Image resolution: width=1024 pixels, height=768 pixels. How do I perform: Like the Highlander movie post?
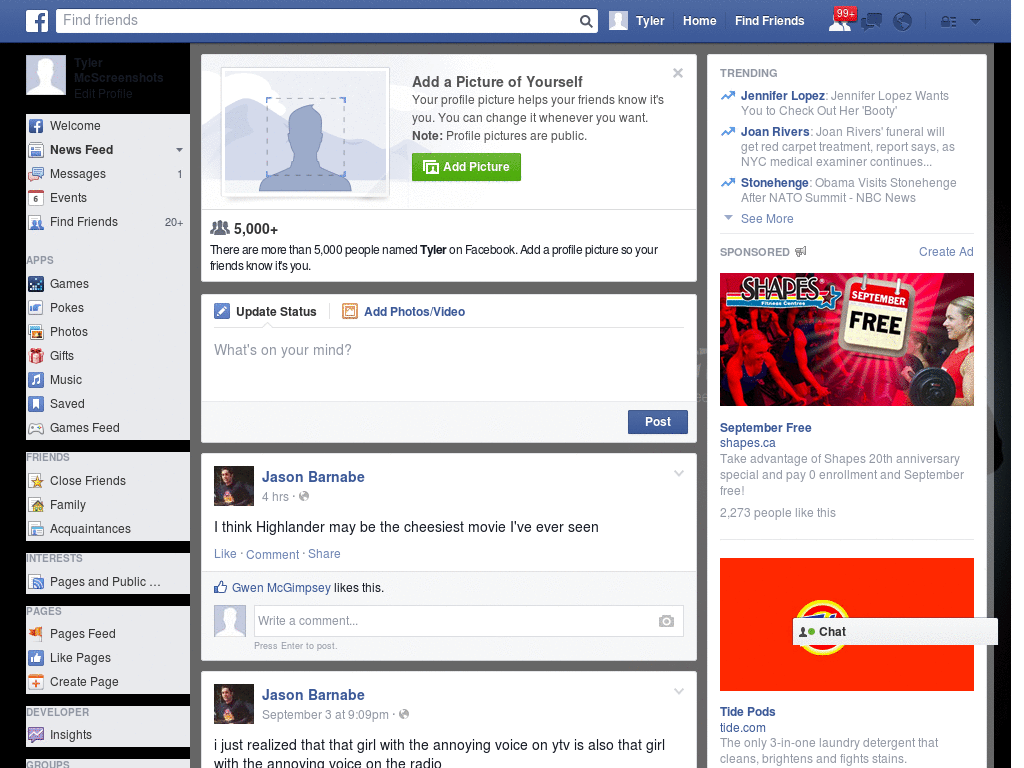point(225,554)
